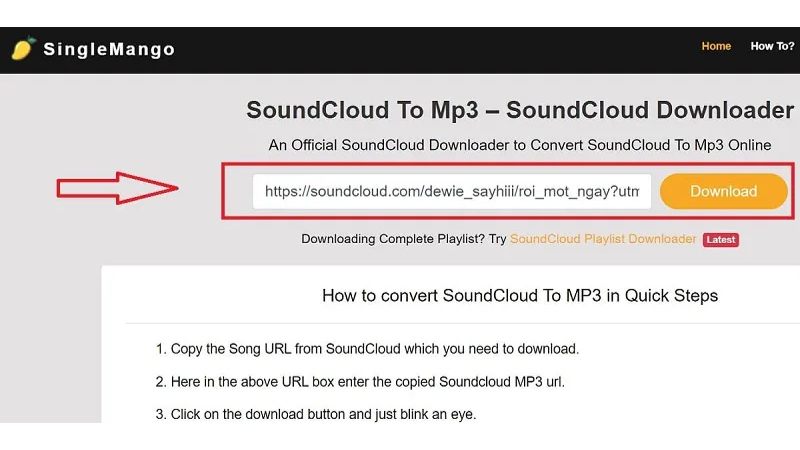
Task: Click step 2 about entering the copied url
Action: point(360,382)
